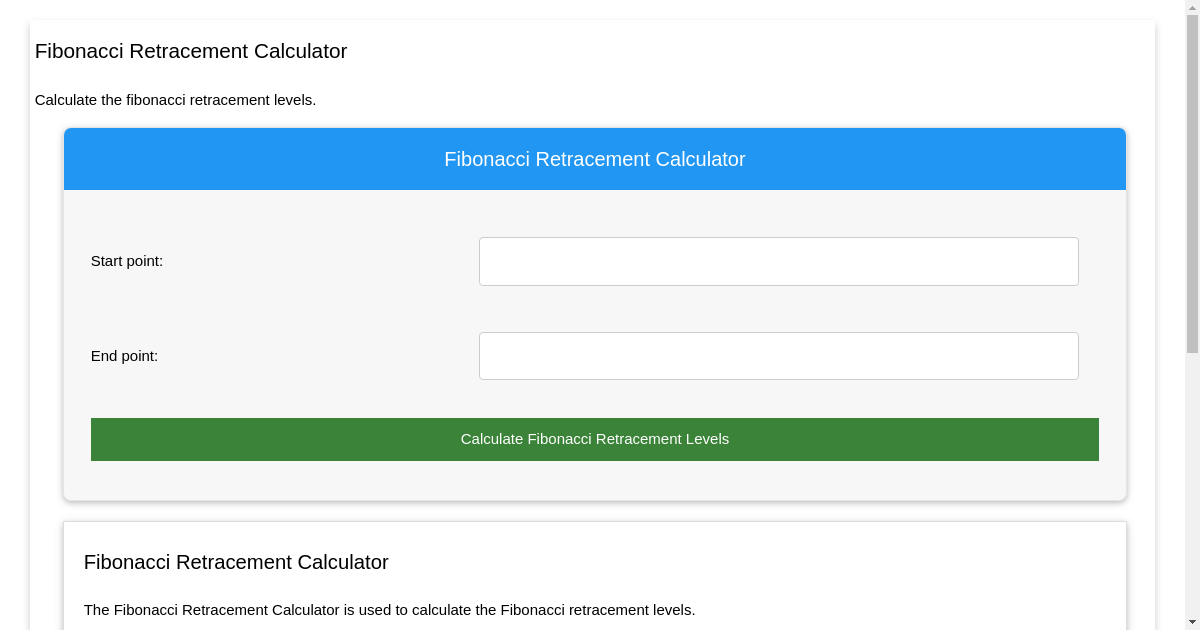Click the scrollbar up arrow
The width and height of the screenshot is (1200, 630).
pyautogui.click(x=1192, y=7)
